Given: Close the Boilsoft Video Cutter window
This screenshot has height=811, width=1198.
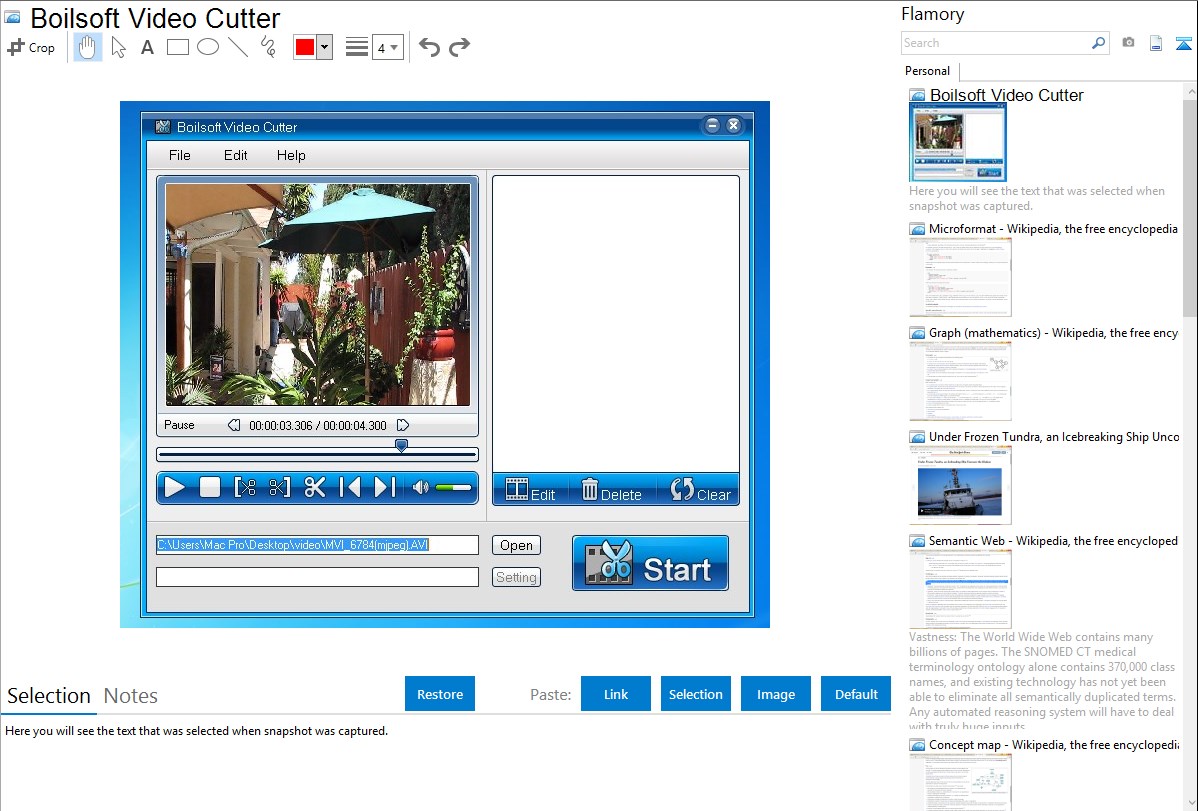Looking at the screenshot, I should [733, 125].
